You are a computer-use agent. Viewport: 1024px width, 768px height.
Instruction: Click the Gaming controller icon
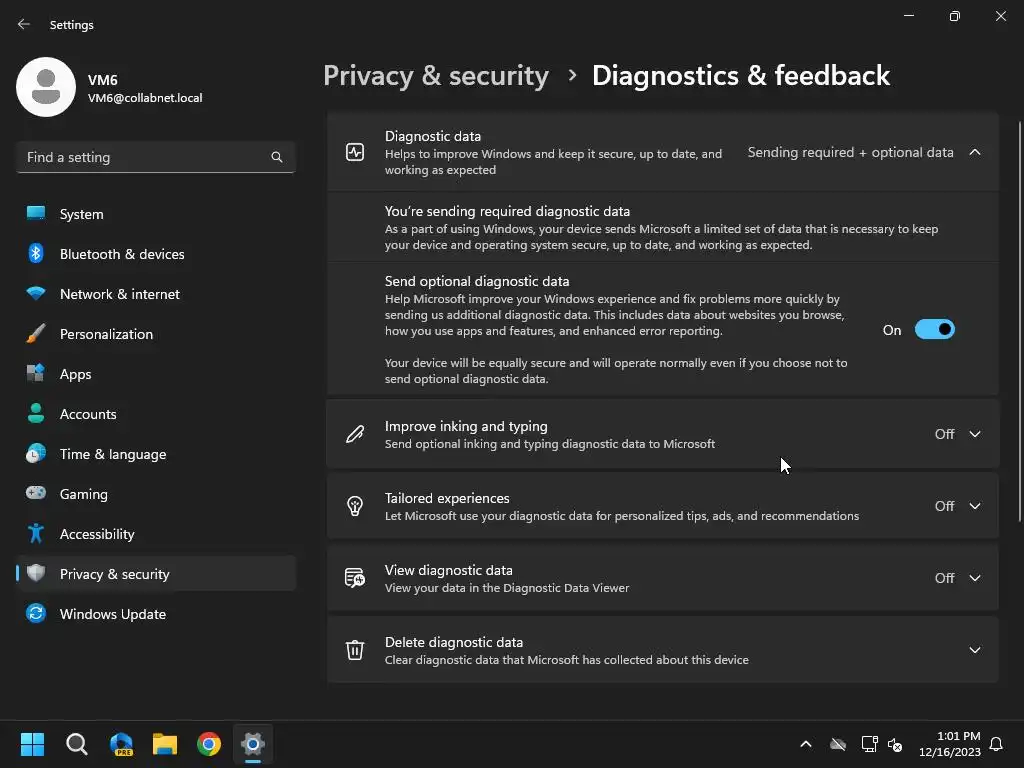click(36, 493)
